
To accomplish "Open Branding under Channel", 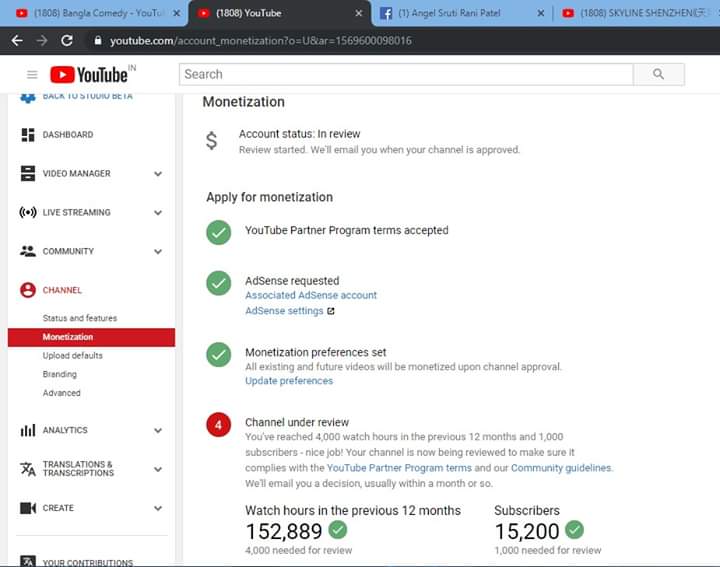I will (x=60, y=374).
